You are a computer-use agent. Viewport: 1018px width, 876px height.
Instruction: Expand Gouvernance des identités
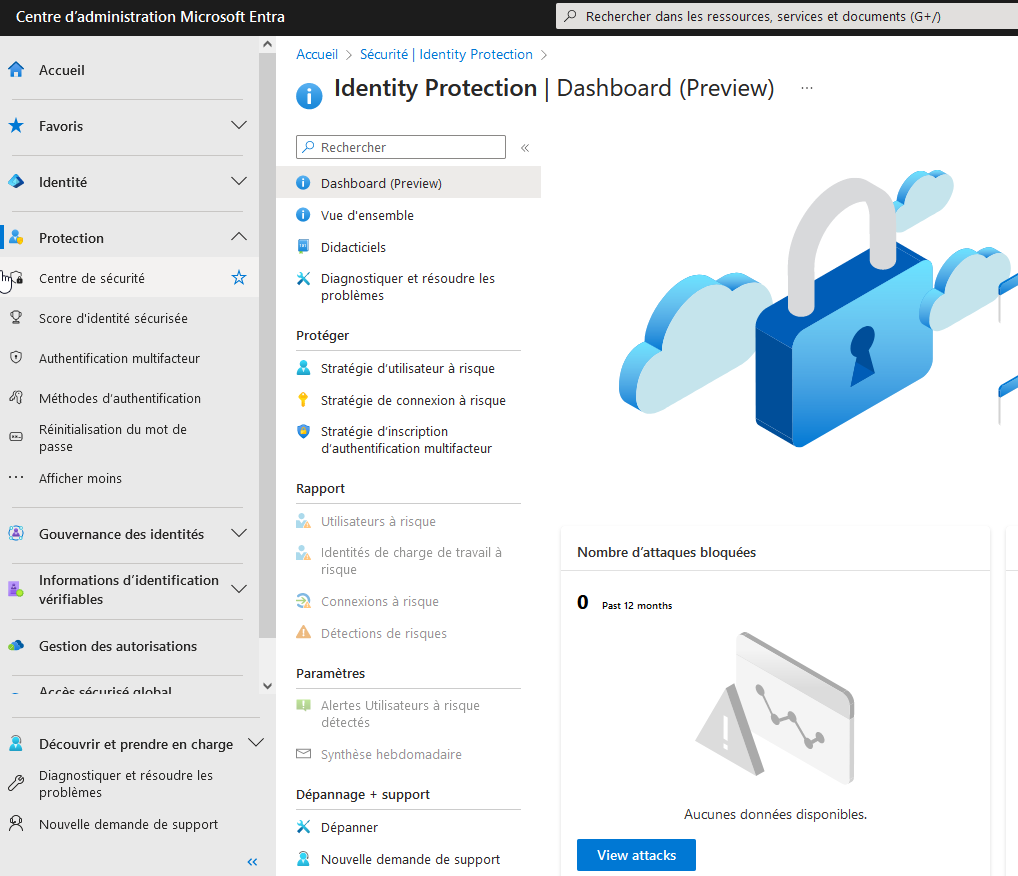(239, 534)
